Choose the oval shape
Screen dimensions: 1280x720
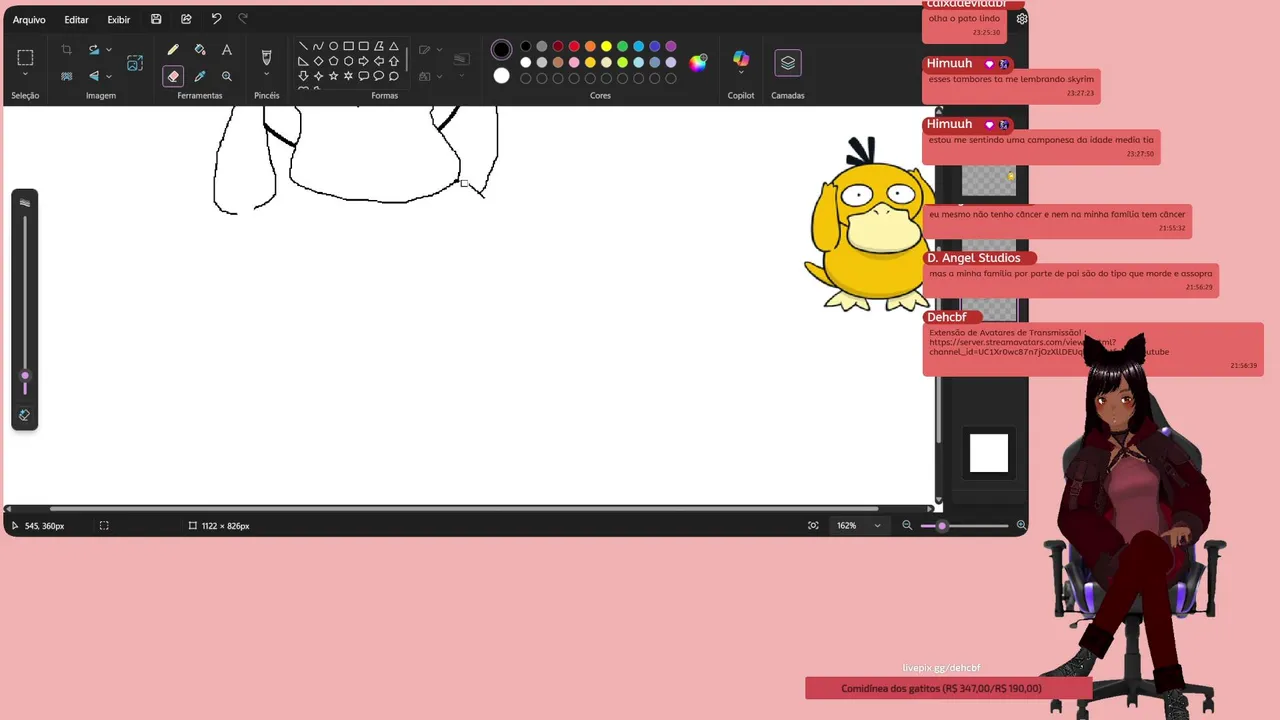click(x=333, y=46)
